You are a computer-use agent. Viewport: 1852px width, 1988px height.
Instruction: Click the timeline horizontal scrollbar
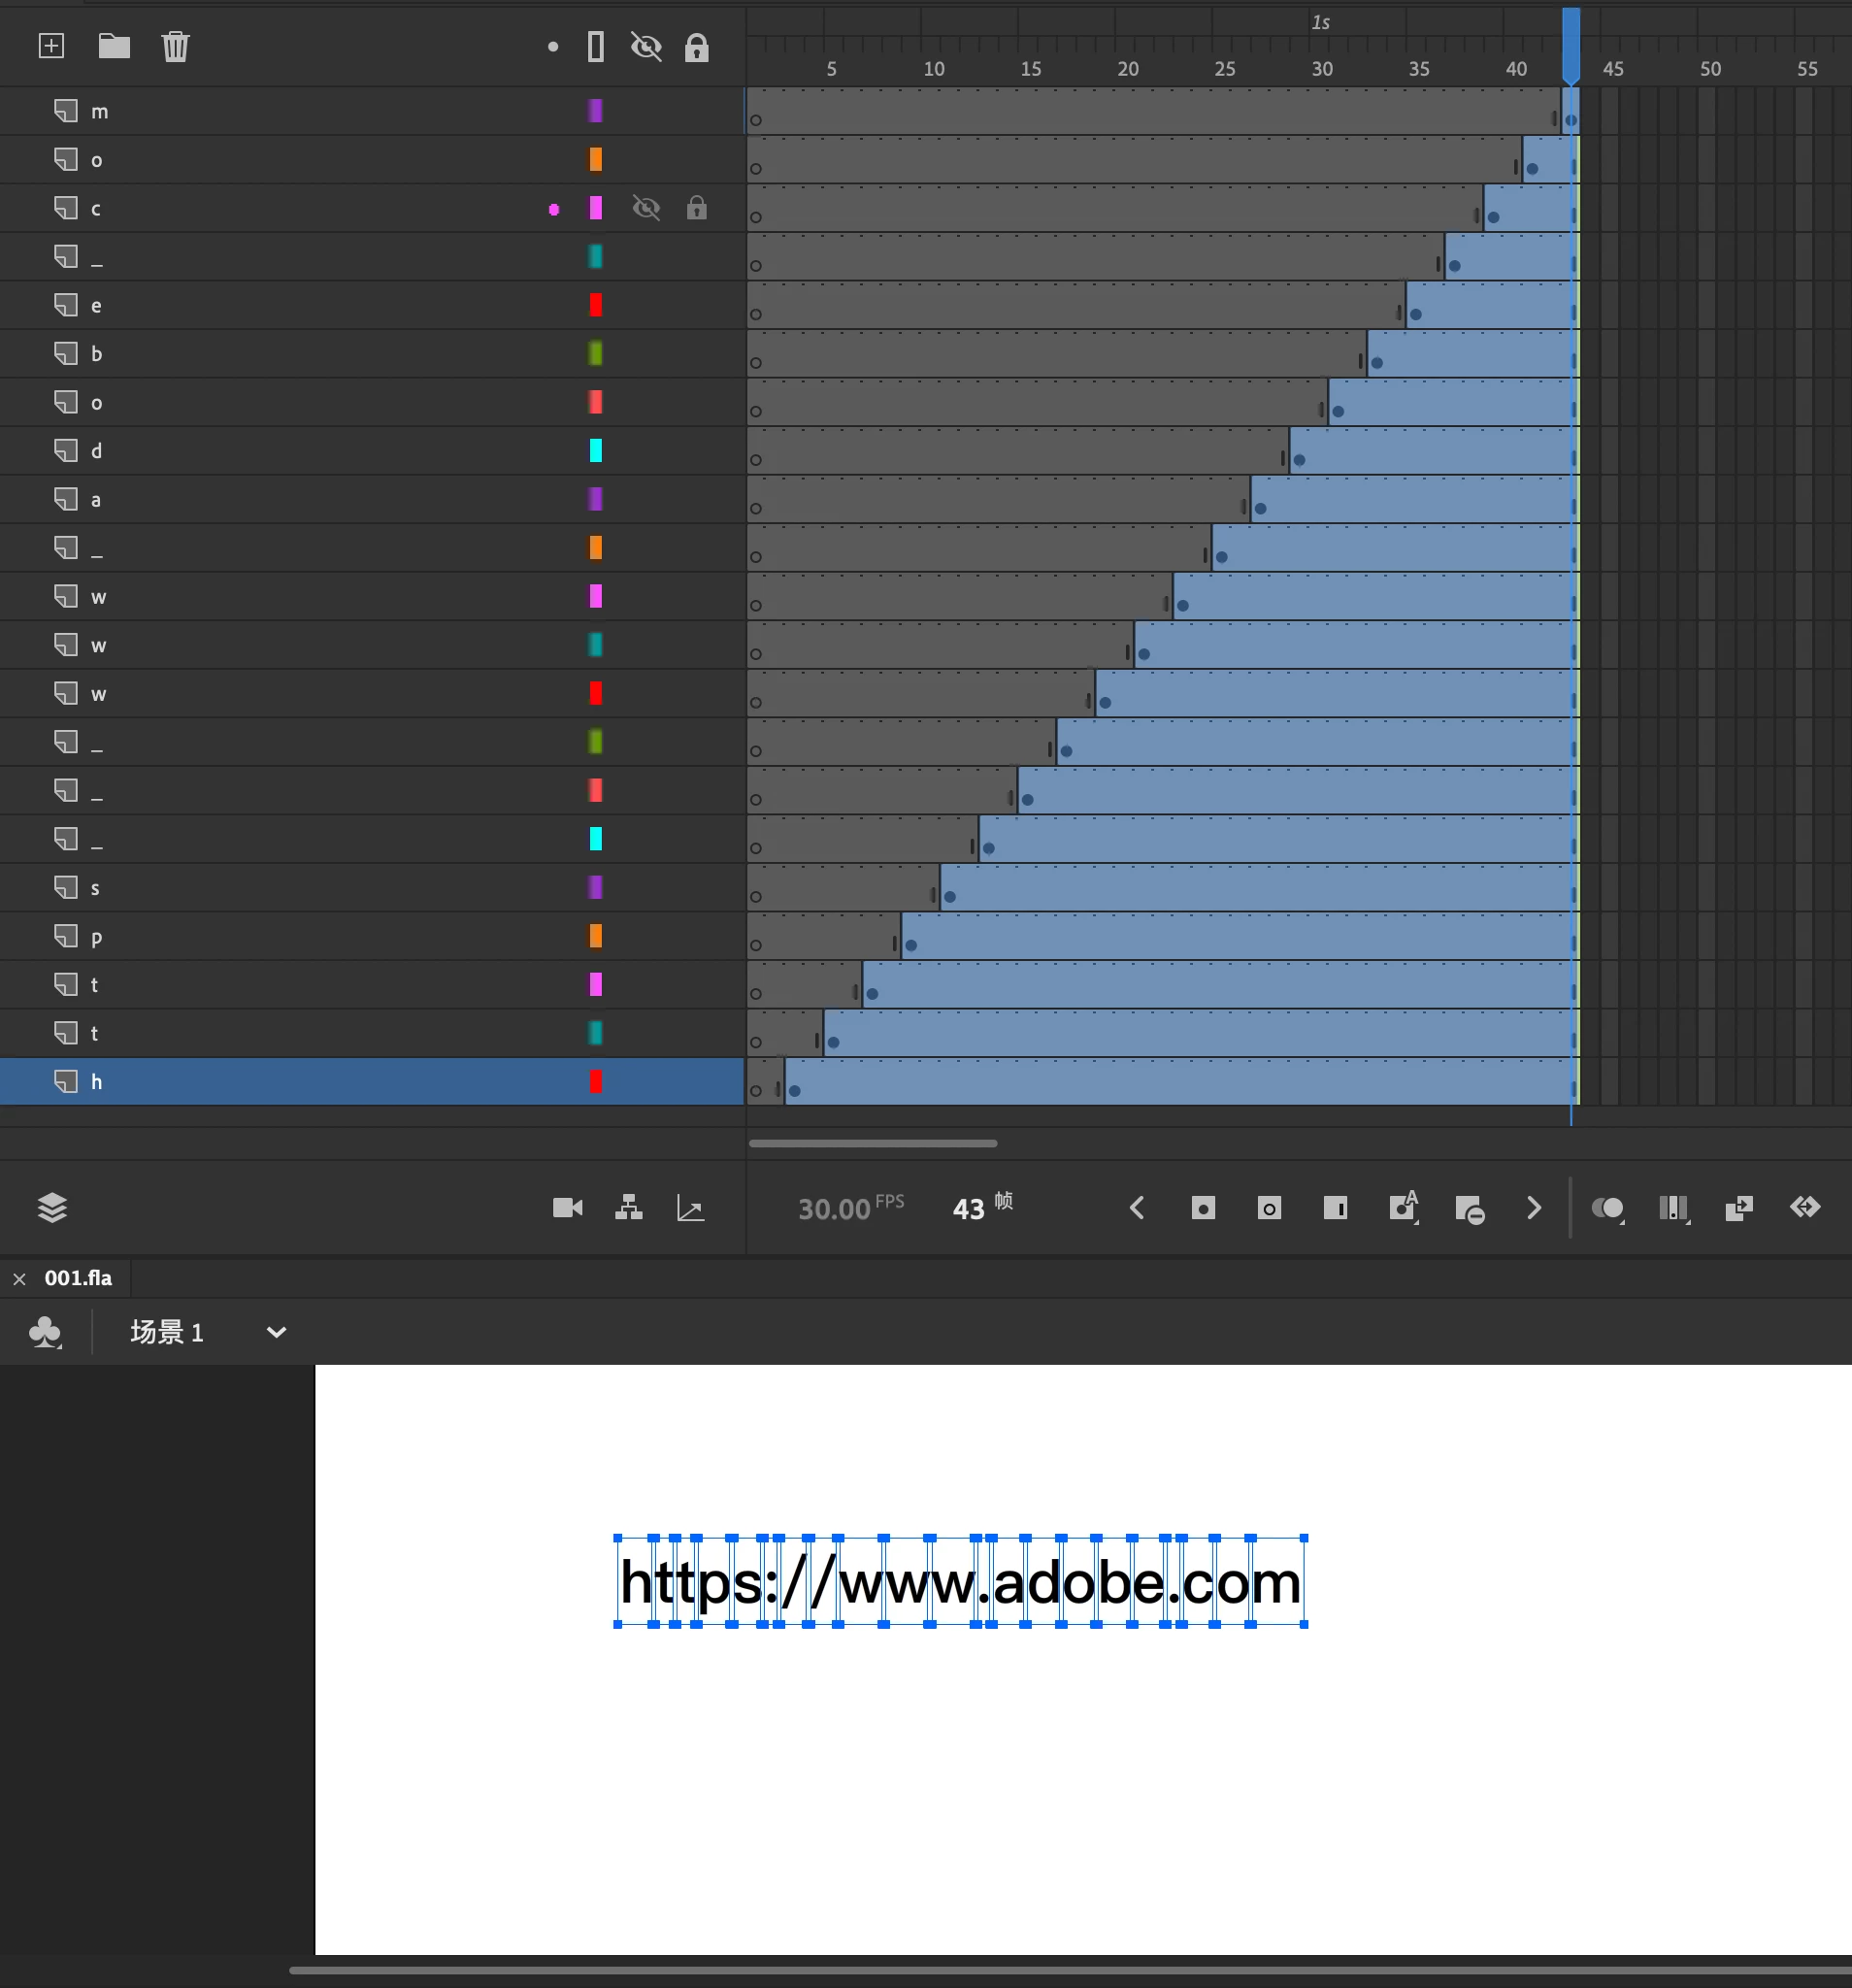(873, 1143)
